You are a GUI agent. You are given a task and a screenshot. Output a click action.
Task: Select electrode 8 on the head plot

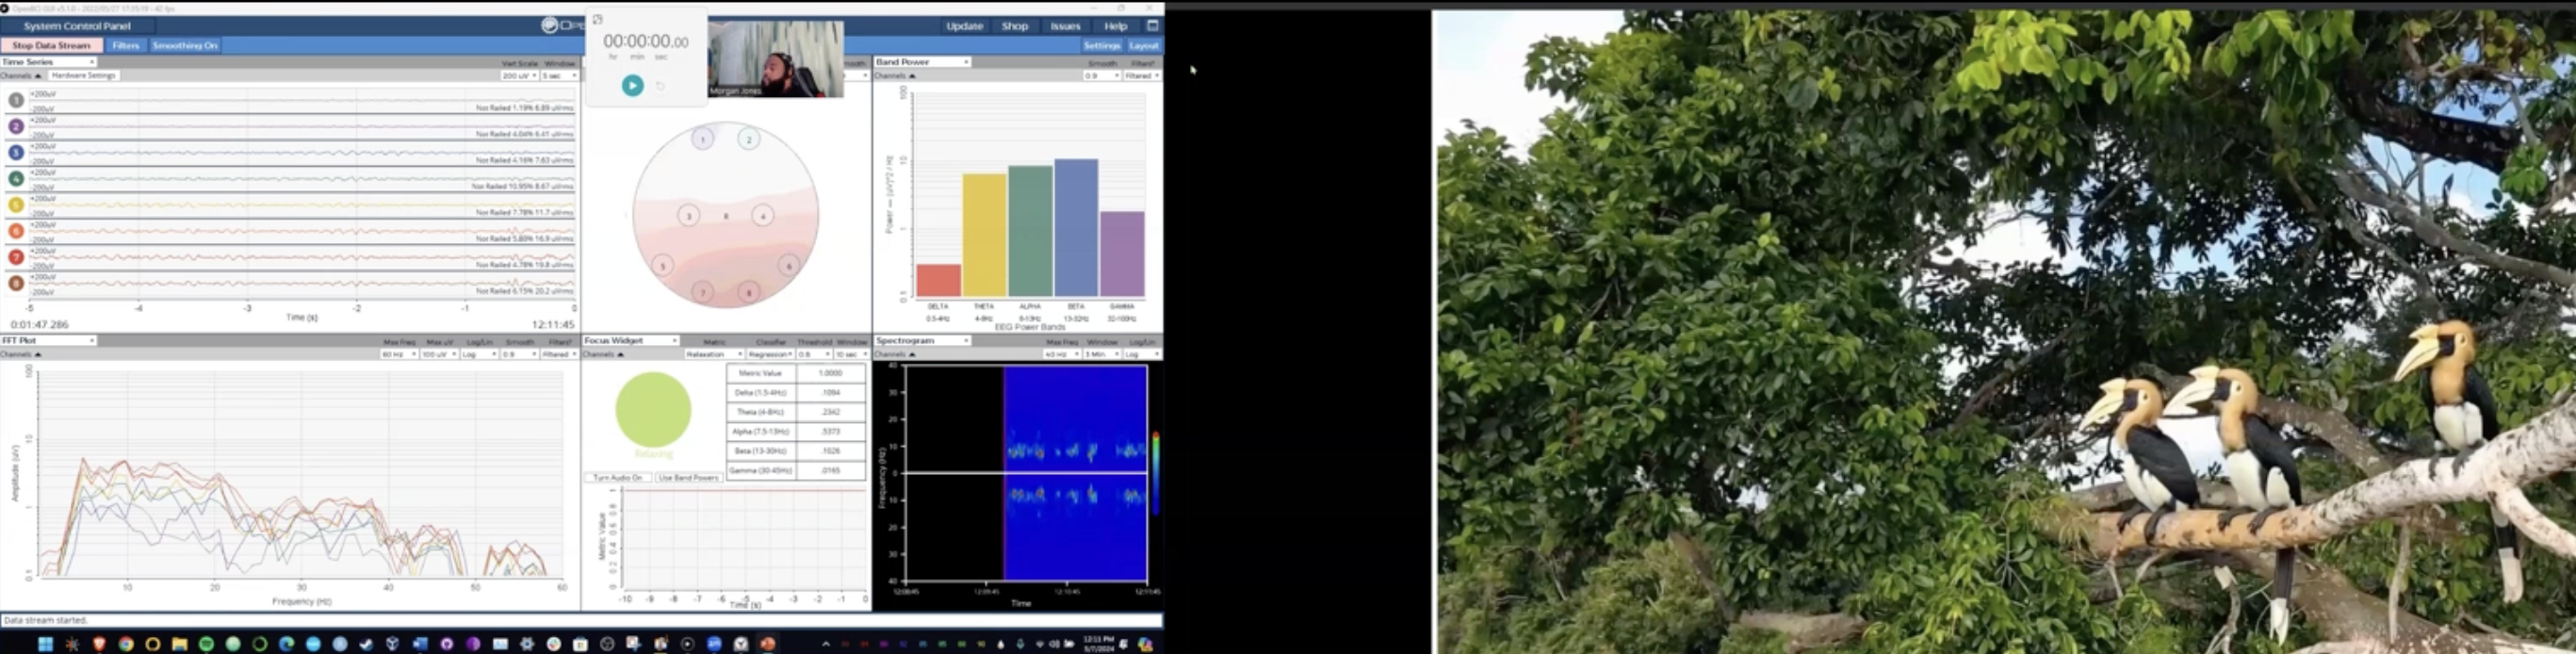749,292
